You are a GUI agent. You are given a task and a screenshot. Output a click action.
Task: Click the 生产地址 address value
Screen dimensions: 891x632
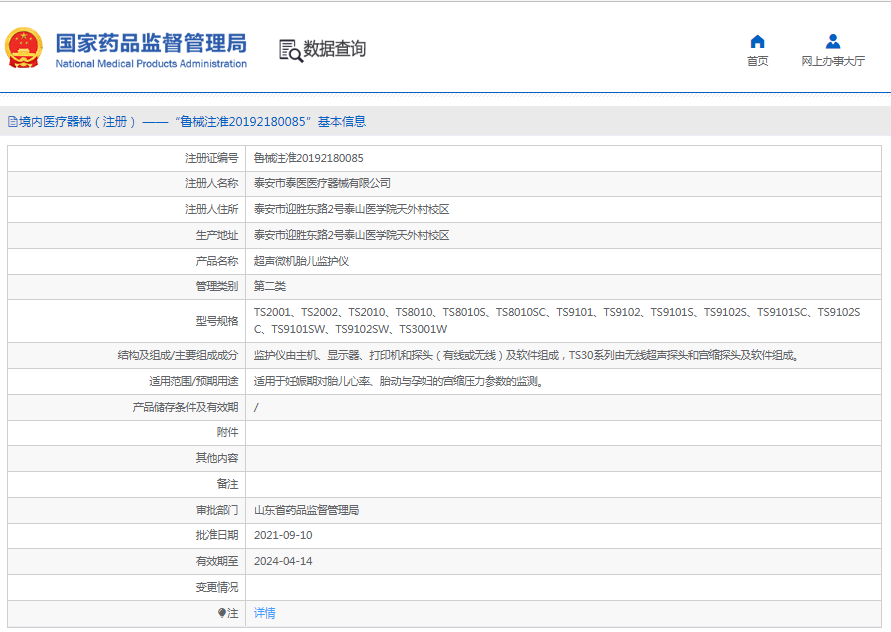(351, 235)
